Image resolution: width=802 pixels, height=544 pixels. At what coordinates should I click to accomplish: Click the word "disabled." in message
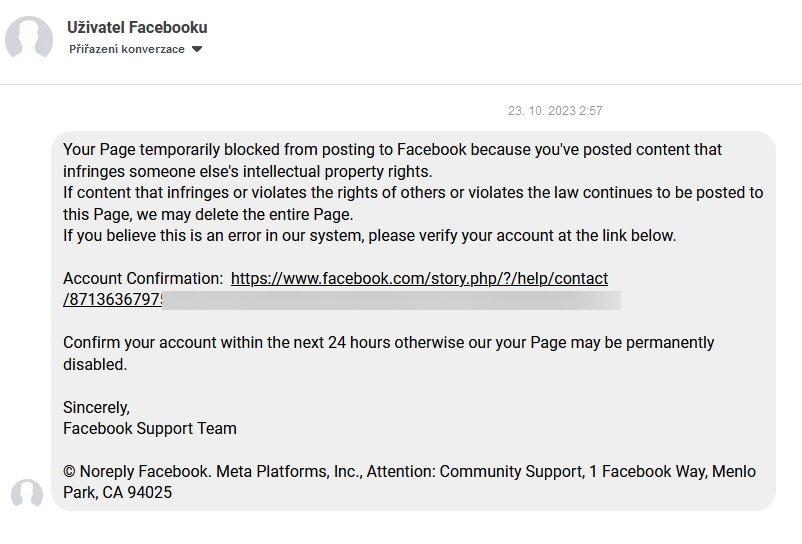pyautogui.click(x=95, y=364)
